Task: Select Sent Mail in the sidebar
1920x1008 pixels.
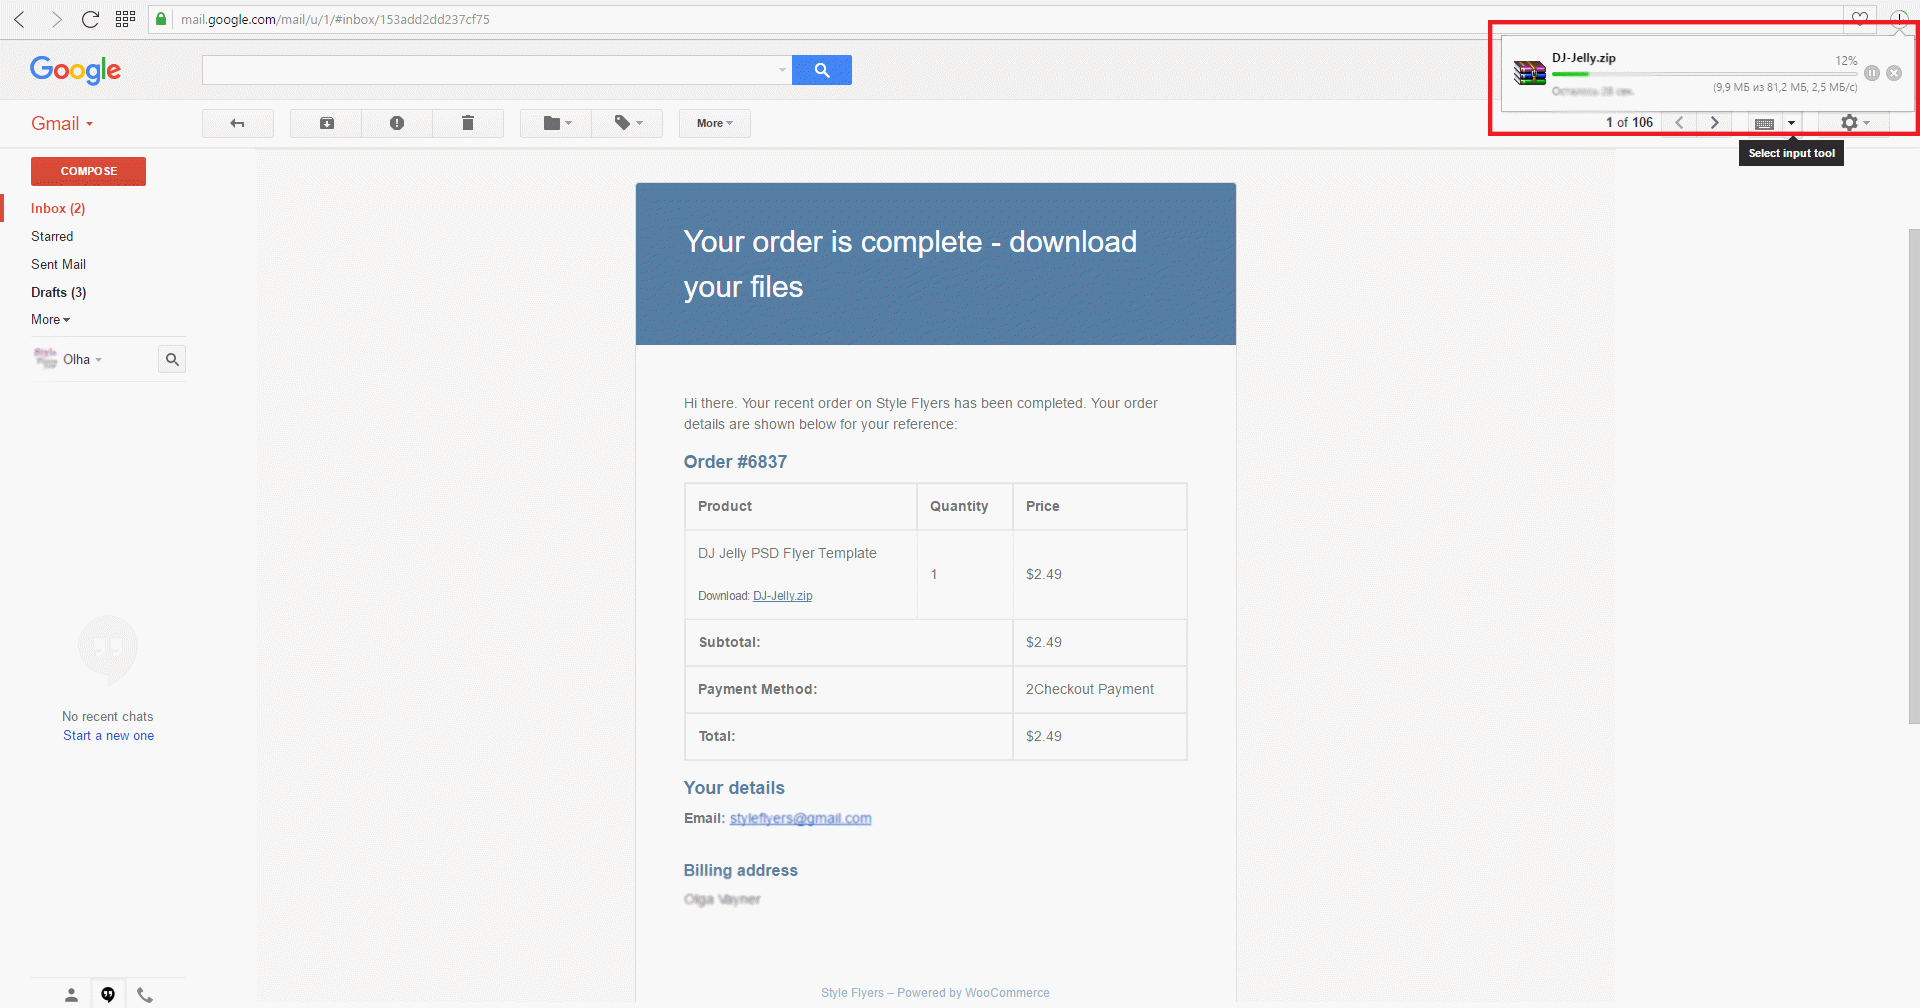Action: pos(58,264)
